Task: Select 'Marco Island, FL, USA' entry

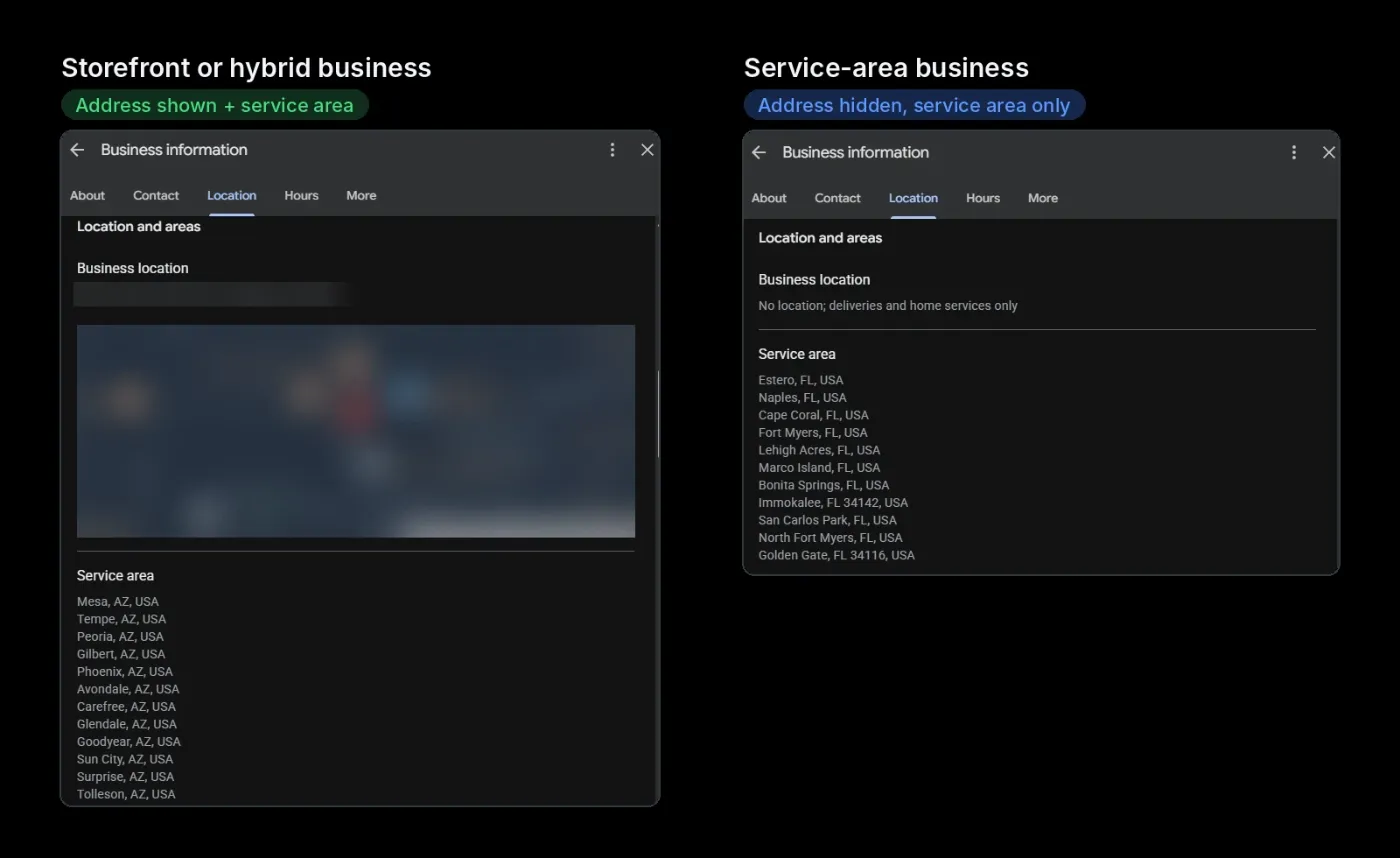Action: click(x=819, y=468)
